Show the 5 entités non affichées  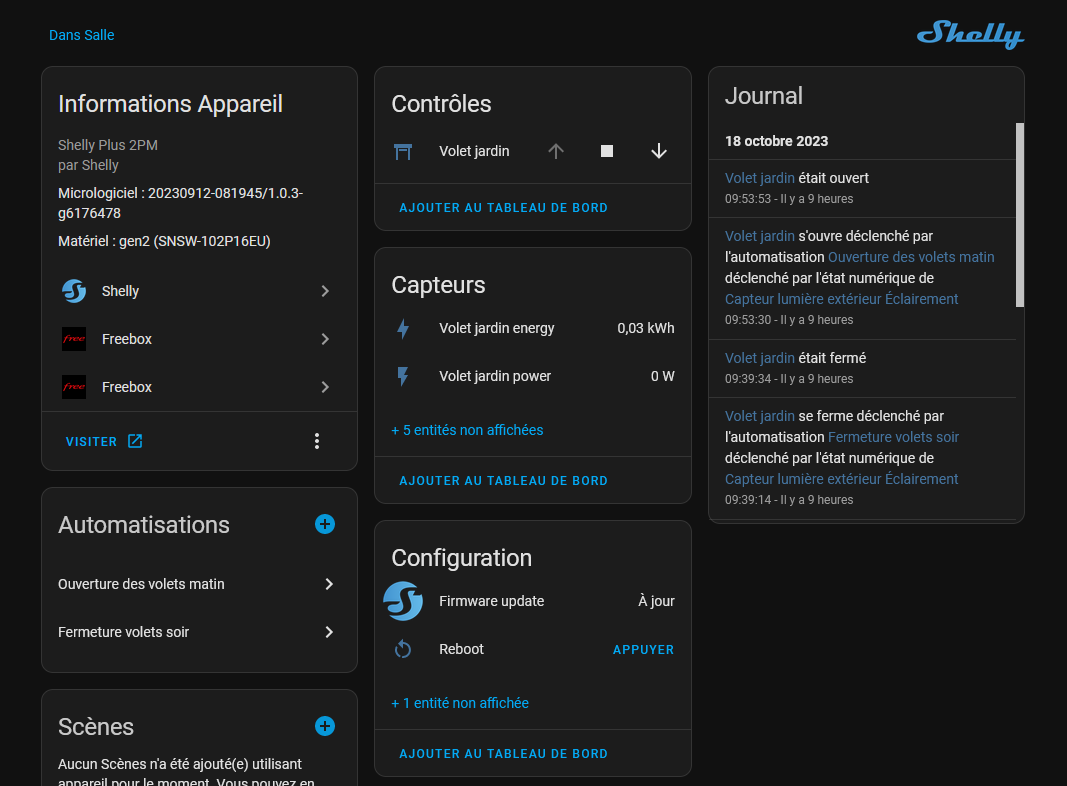(x=467, y=430)
